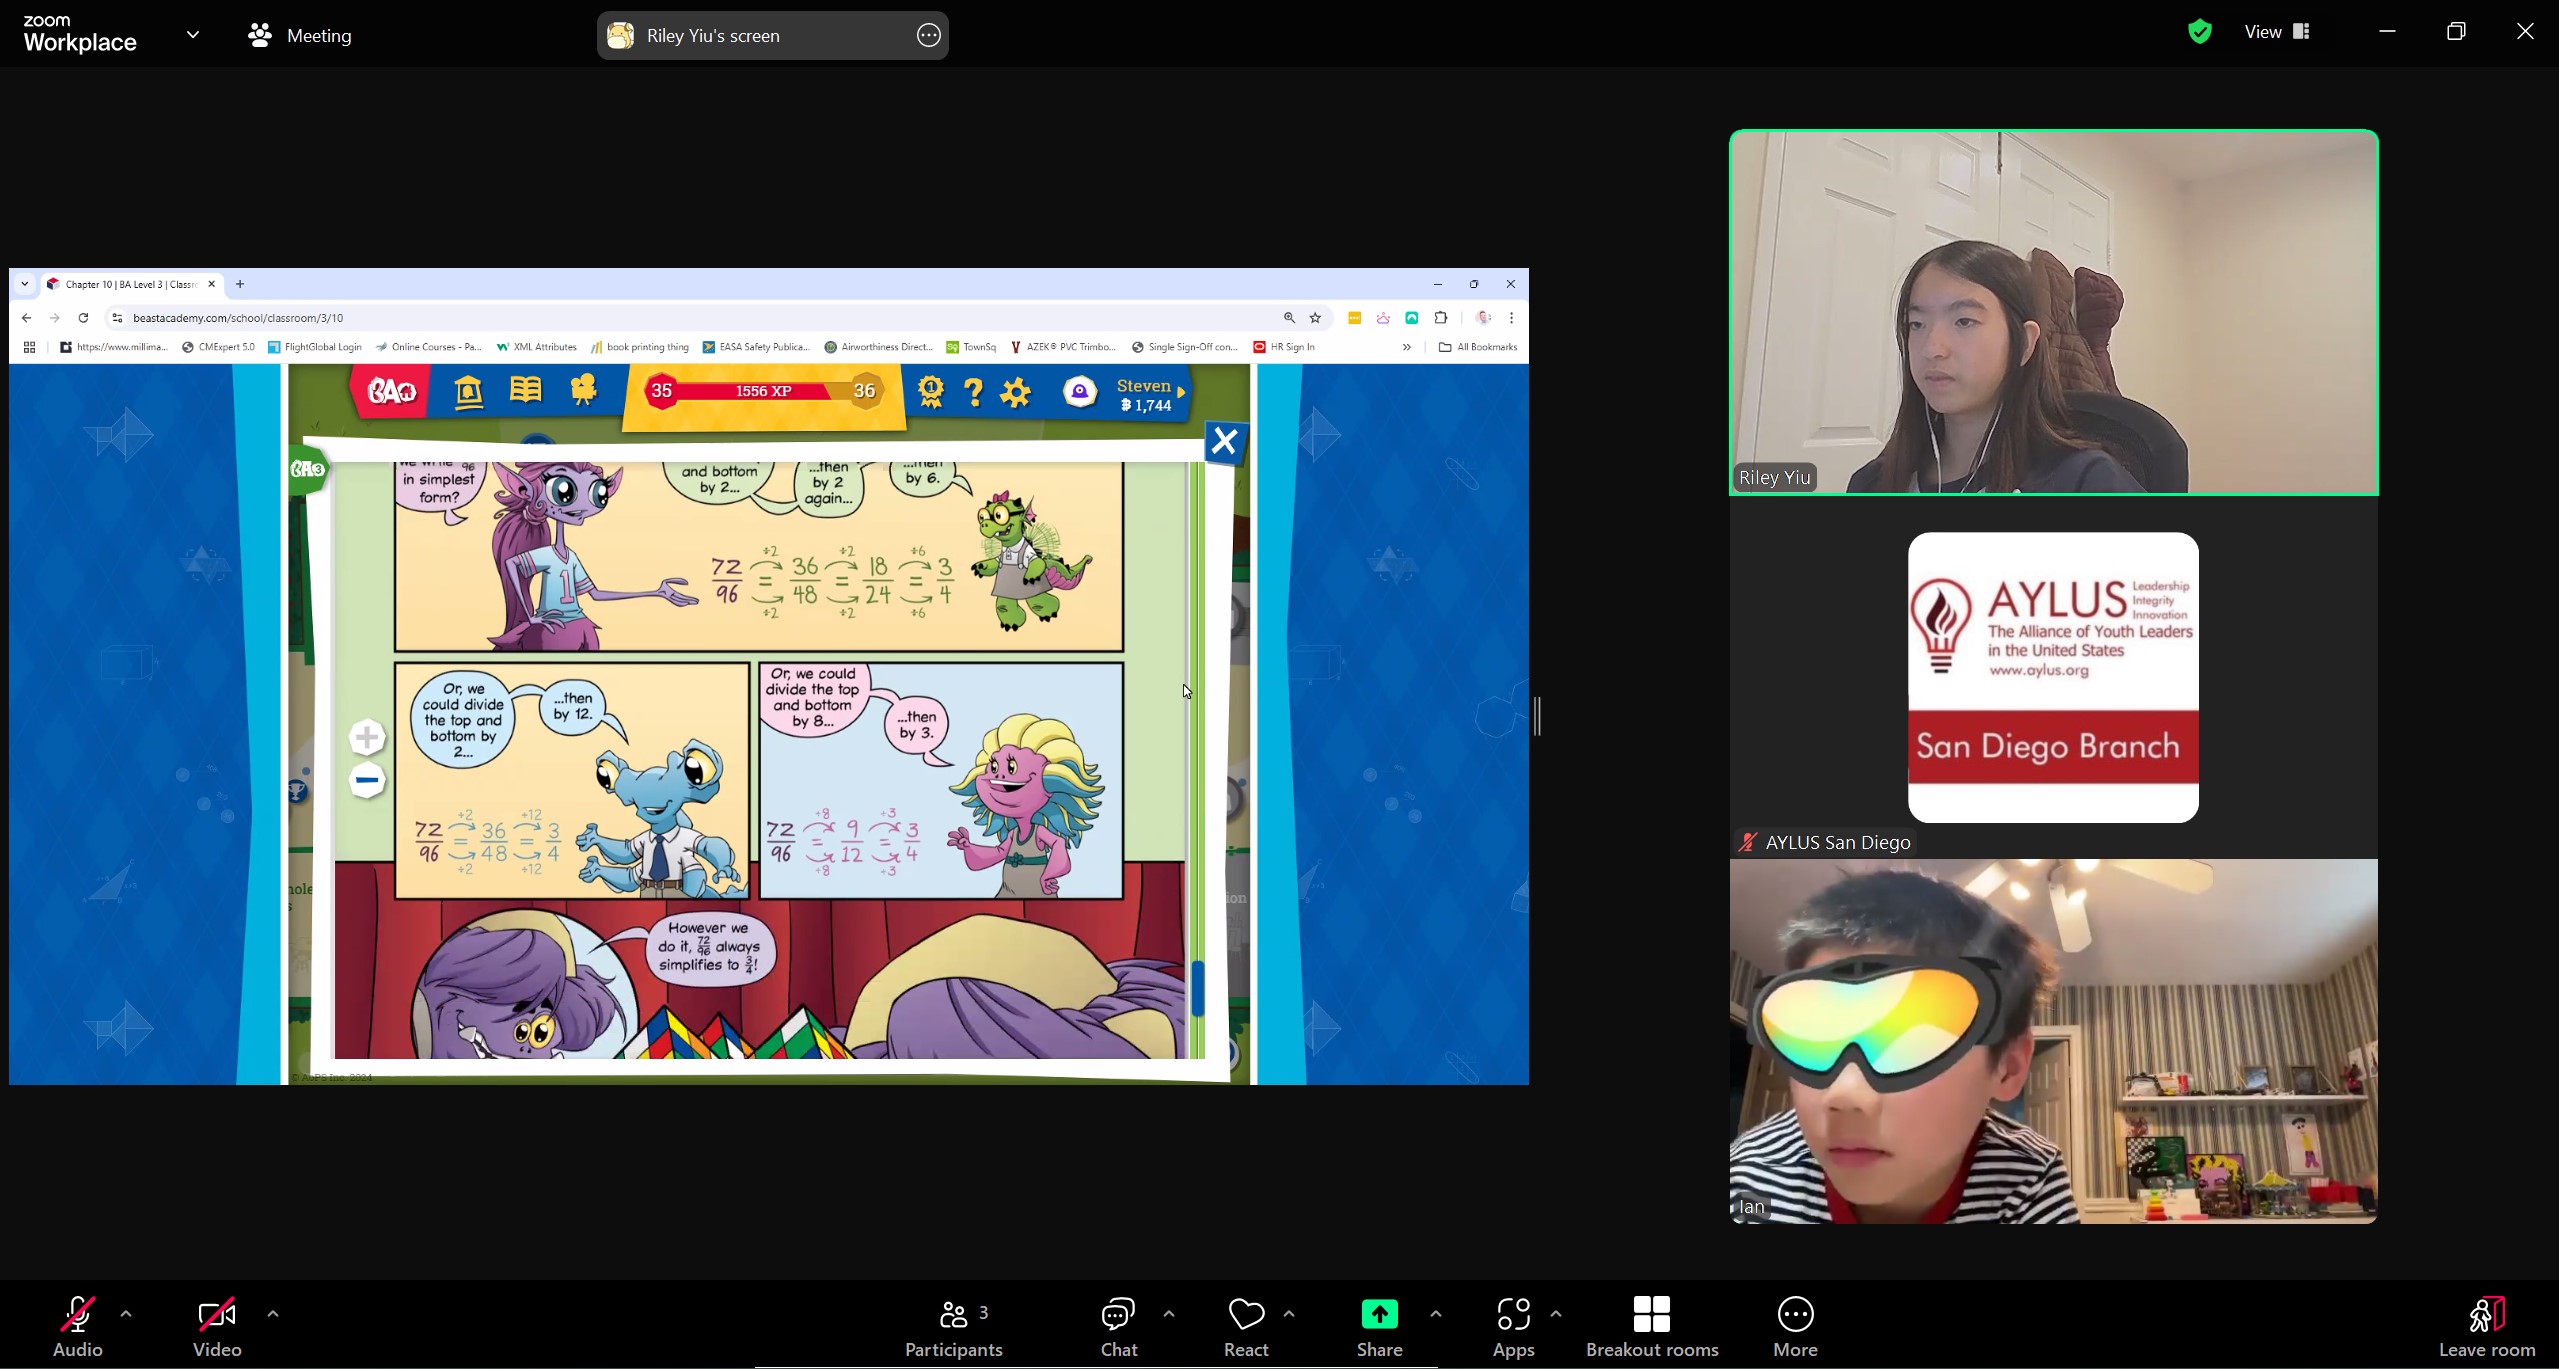2559x1369 pixels.
Task: Click the browser apps grid icon
Action: point(29,347)
